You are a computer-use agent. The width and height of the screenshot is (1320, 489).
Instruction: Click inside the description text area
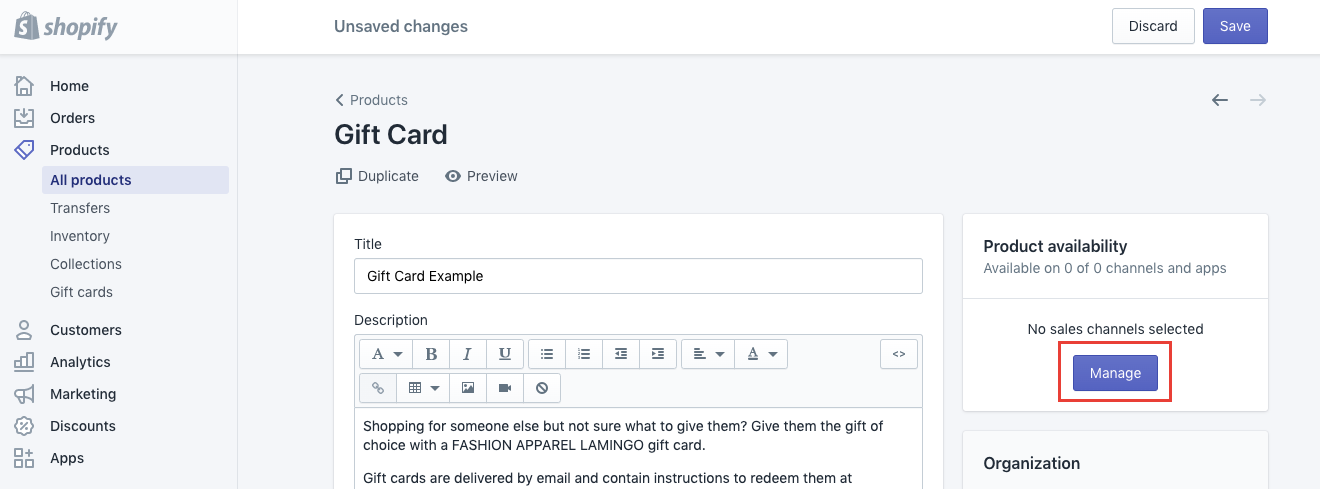(x=638, y=448)
